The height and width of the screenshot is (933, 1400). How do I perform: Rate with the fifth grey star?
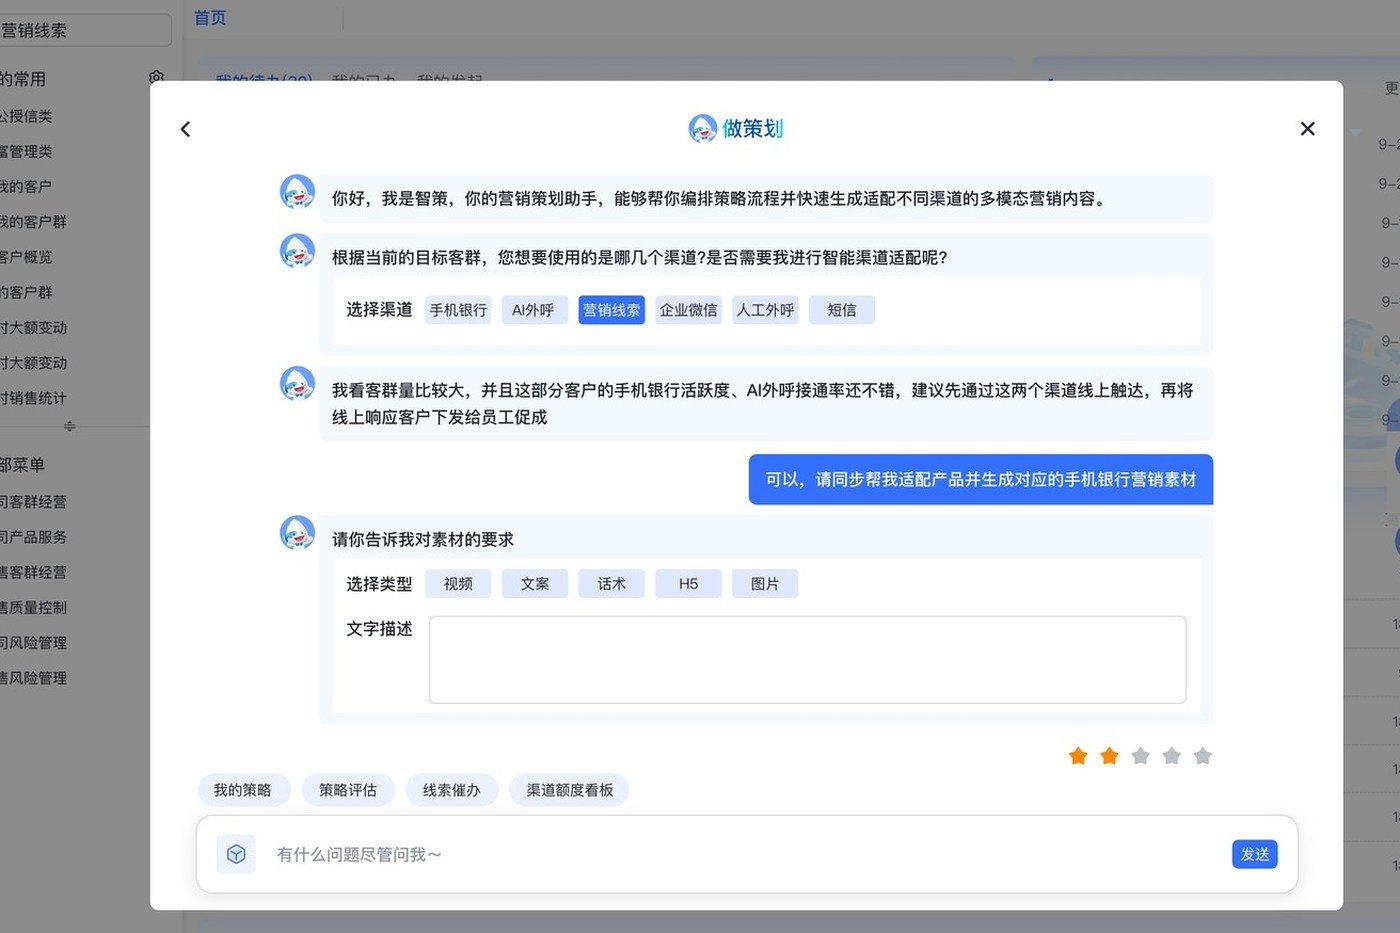(x=1203, y=756)
